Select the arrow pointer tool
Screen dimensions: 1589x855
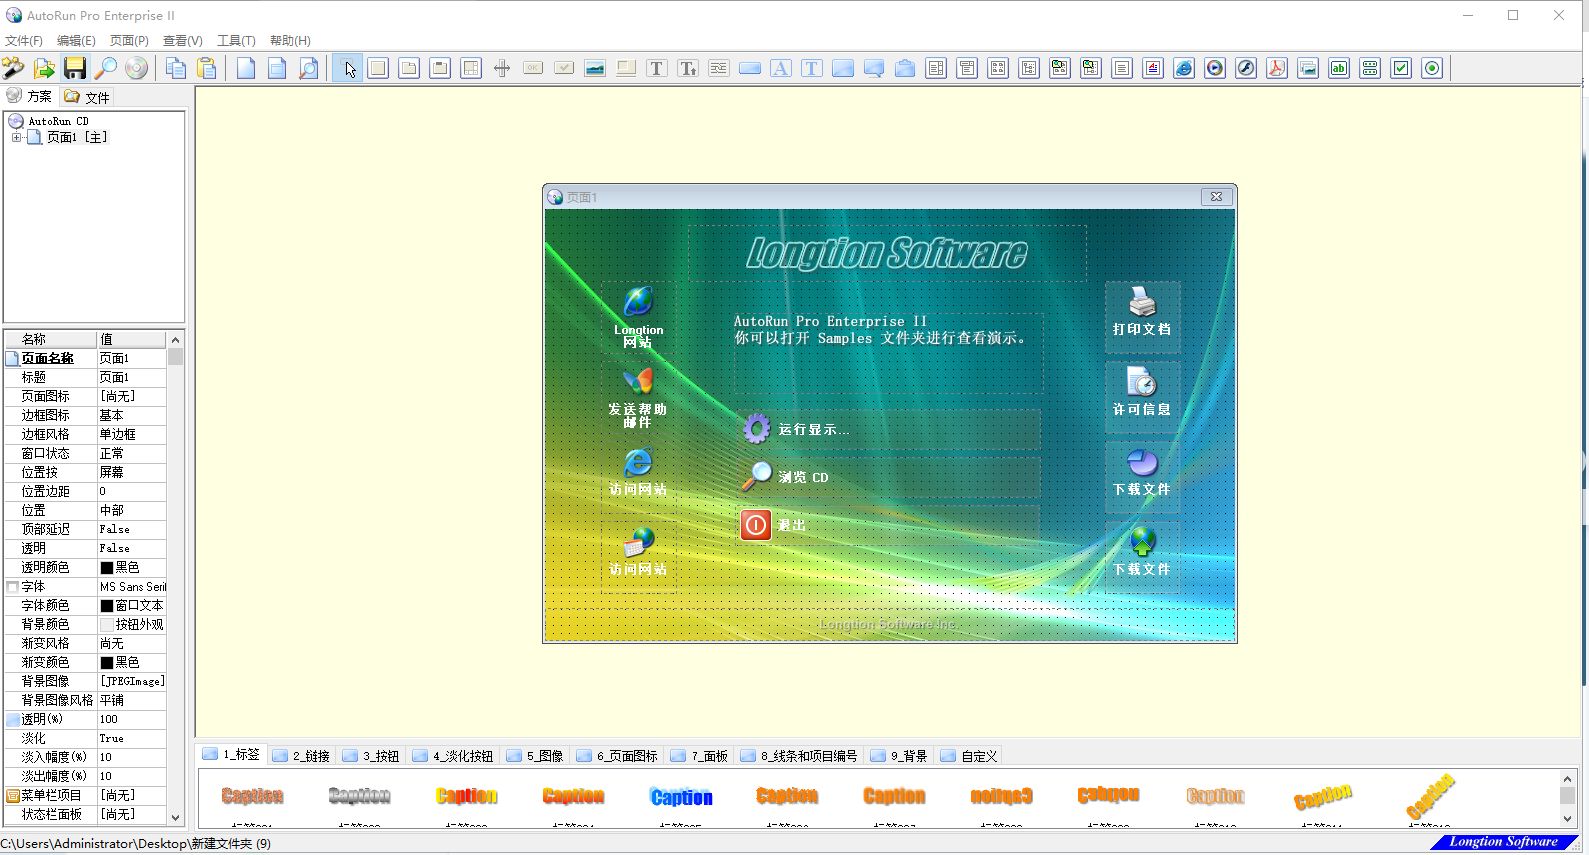(348, 68)
